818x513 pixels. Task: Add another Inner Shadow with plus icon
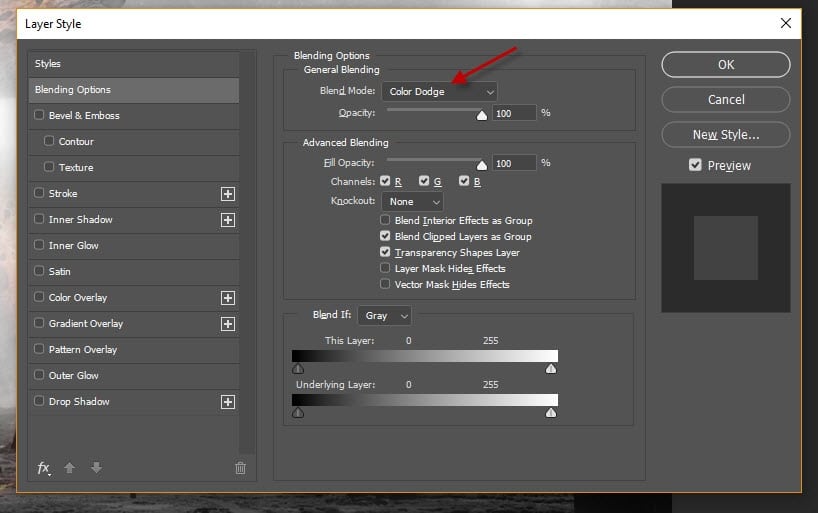pos(228,220)
